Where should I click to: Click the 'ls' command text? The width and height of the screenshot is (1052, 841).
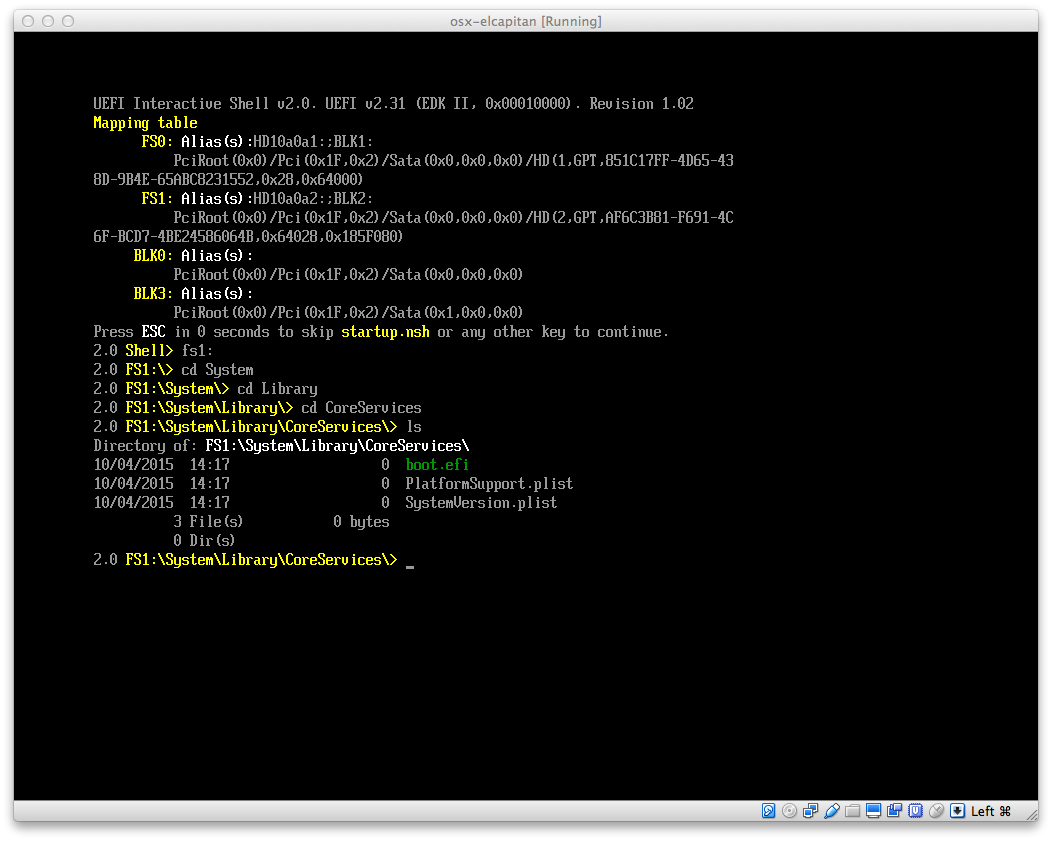point(414,427)
